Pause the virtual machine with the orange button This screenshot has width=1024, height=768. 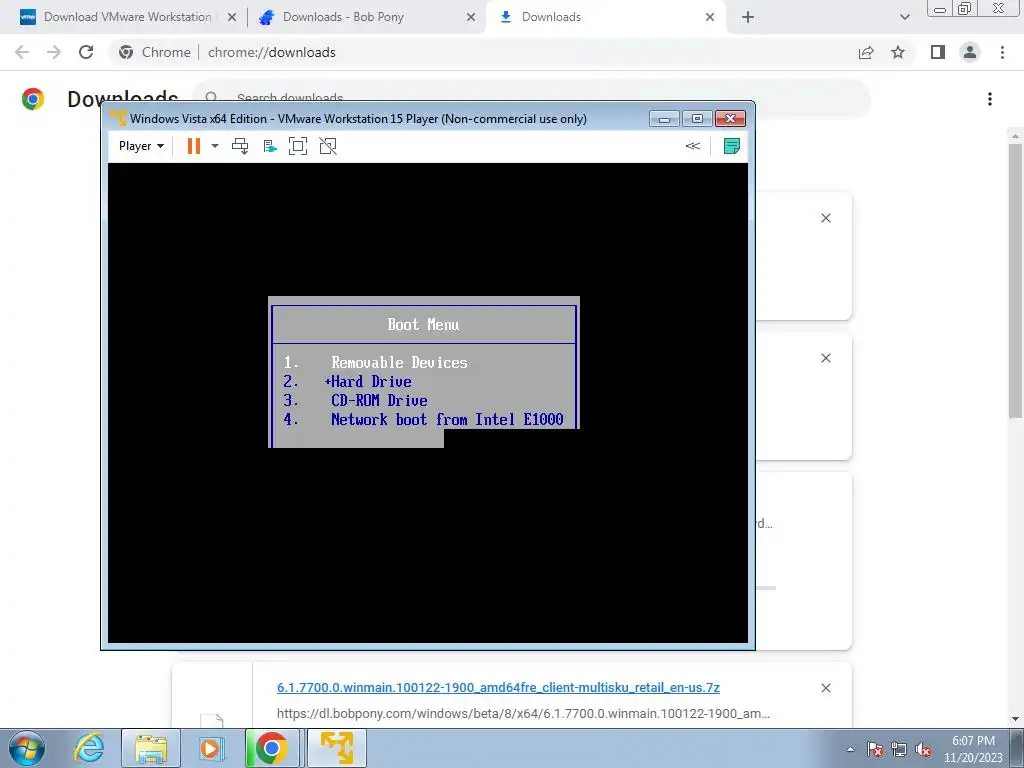point(193,146)
